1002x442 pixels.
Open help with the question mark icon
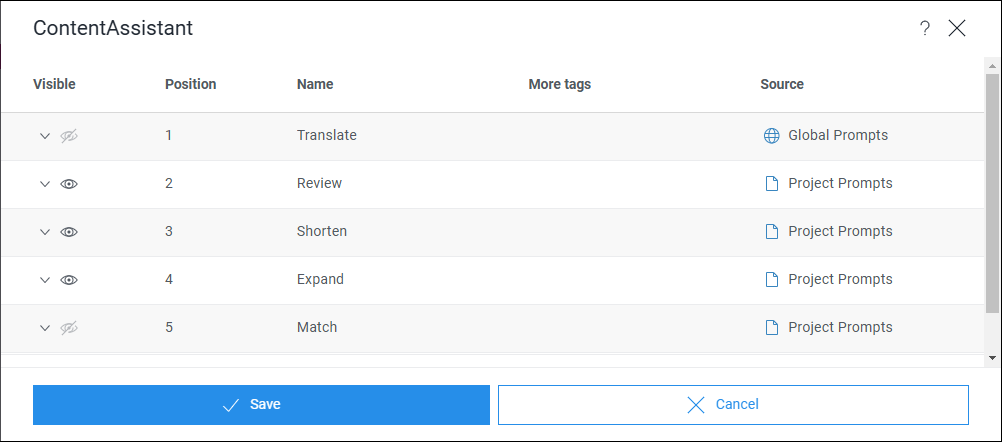click(925, 28)
